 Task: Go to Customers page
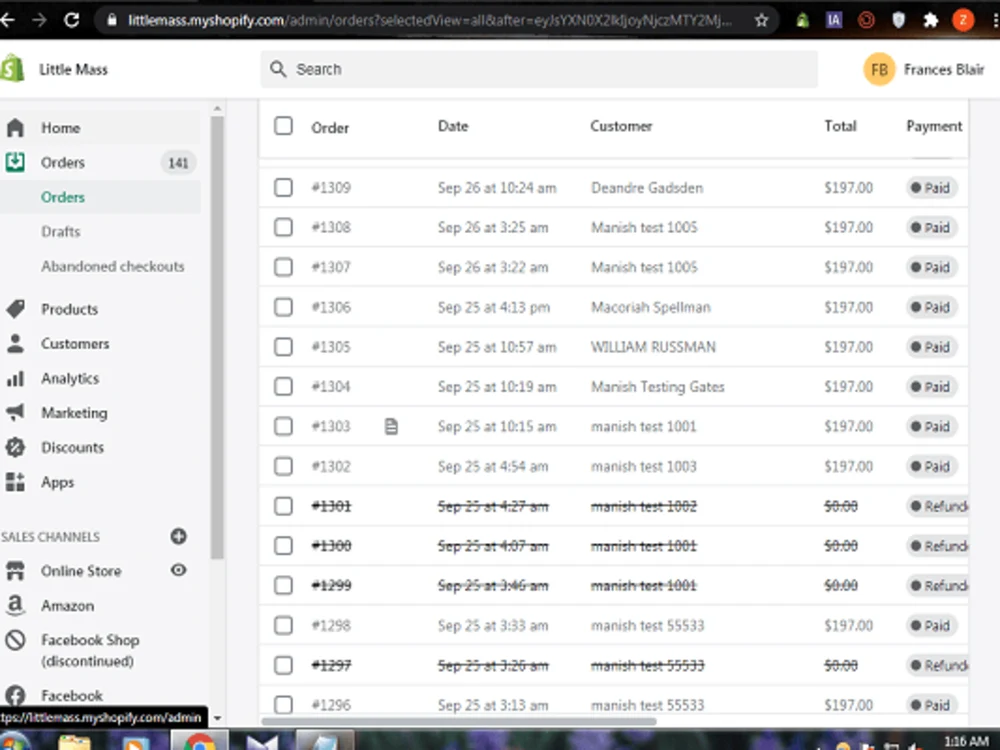(75, 343)
